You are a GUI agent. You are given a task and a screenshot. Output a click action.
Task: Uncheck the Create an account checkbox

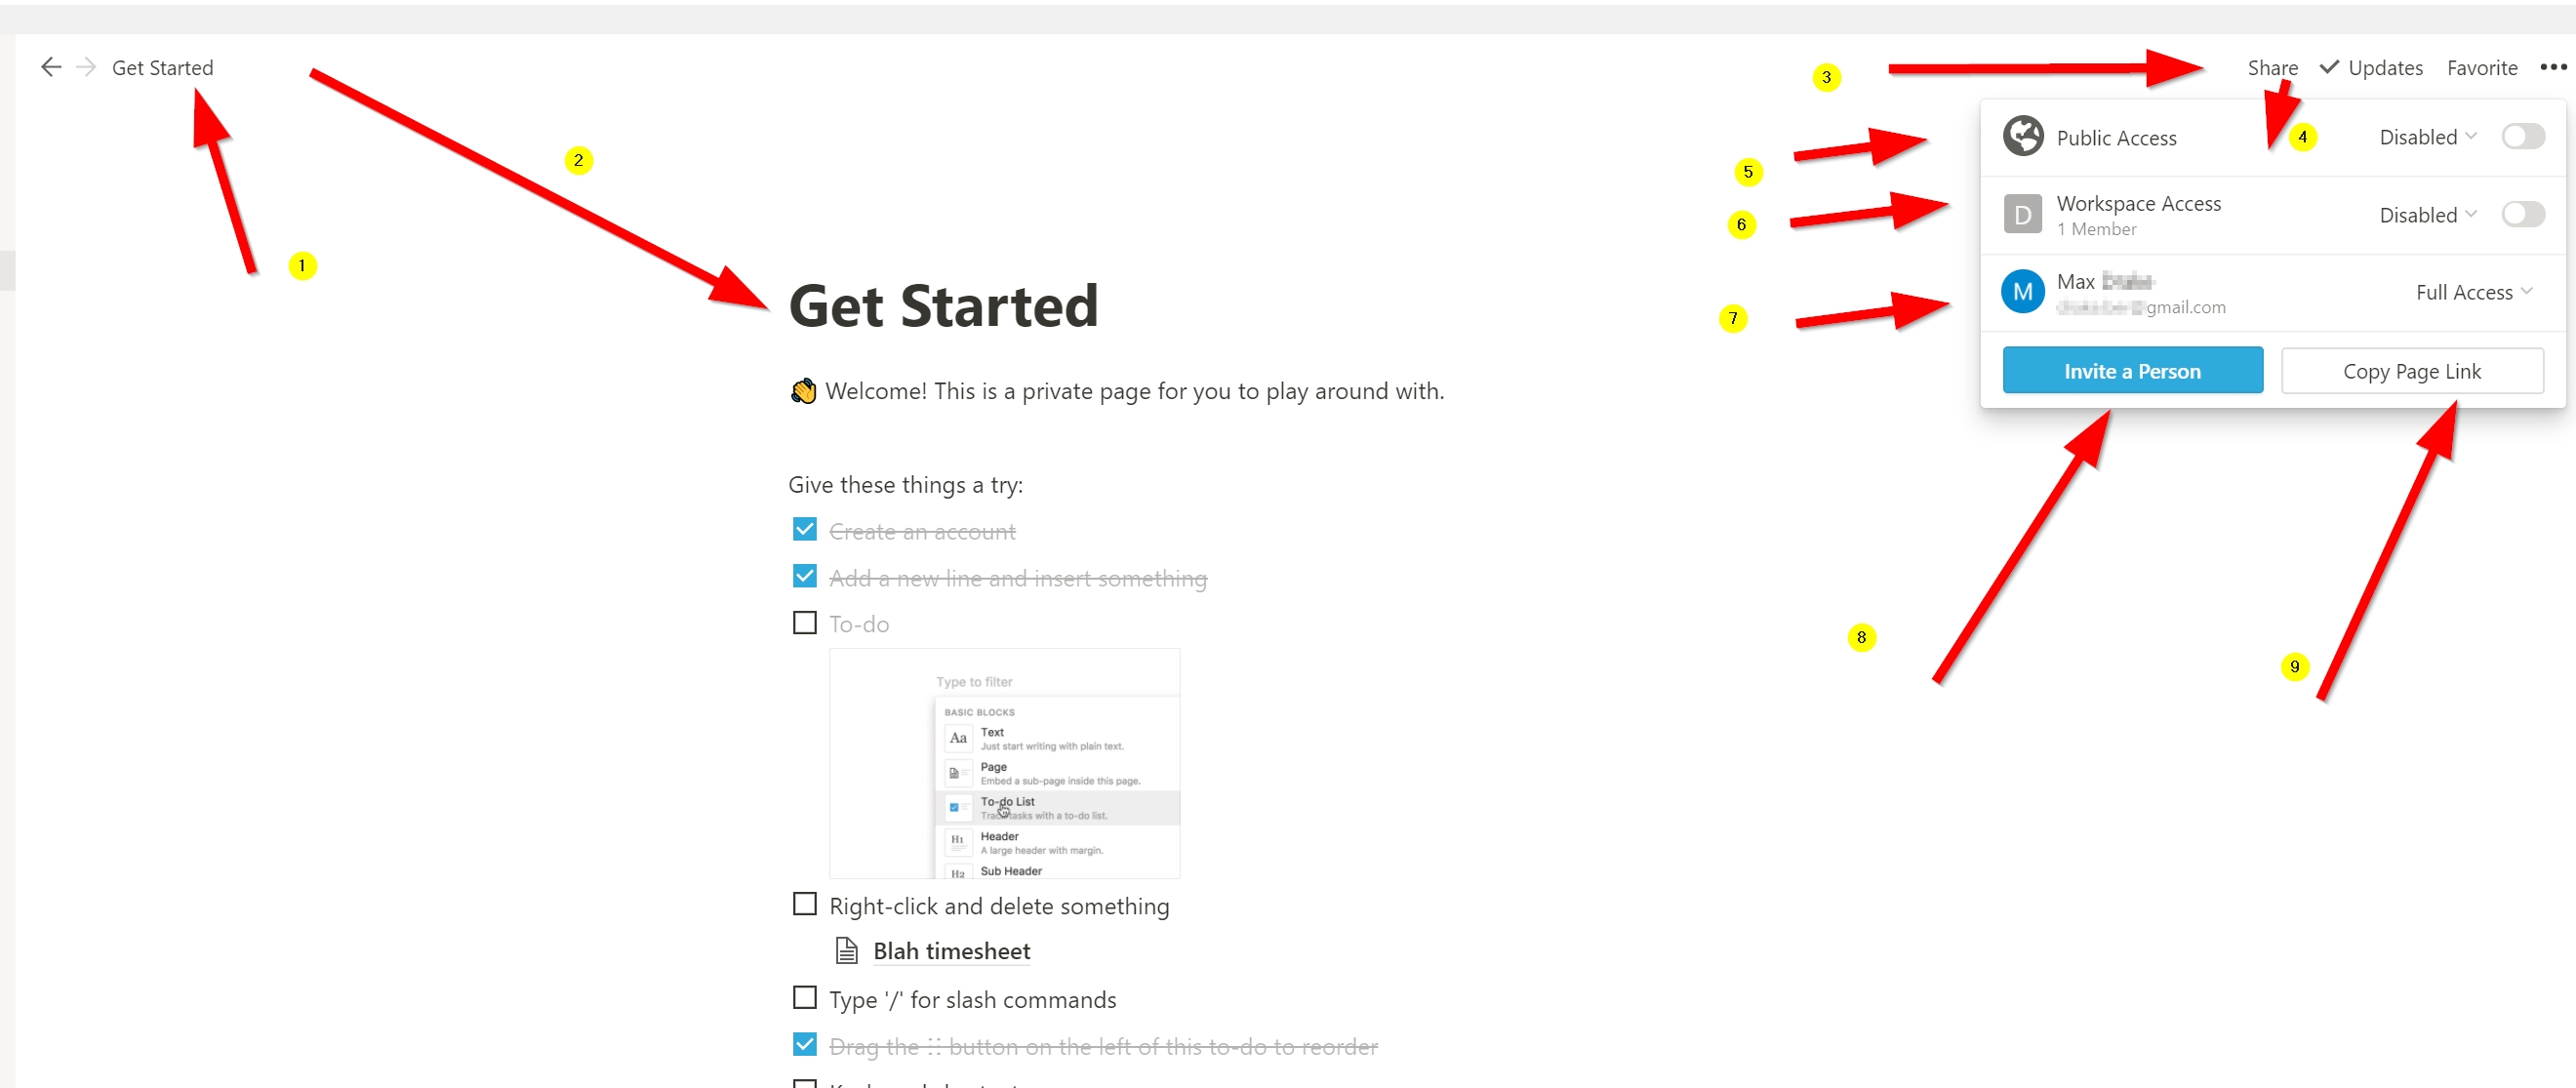[805, 529]
